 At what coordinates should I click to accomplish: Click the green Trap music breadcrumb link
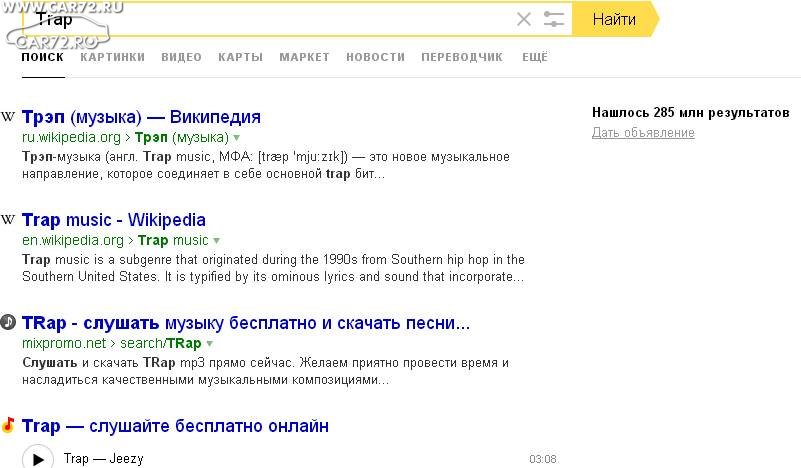[x=173, y=240]
